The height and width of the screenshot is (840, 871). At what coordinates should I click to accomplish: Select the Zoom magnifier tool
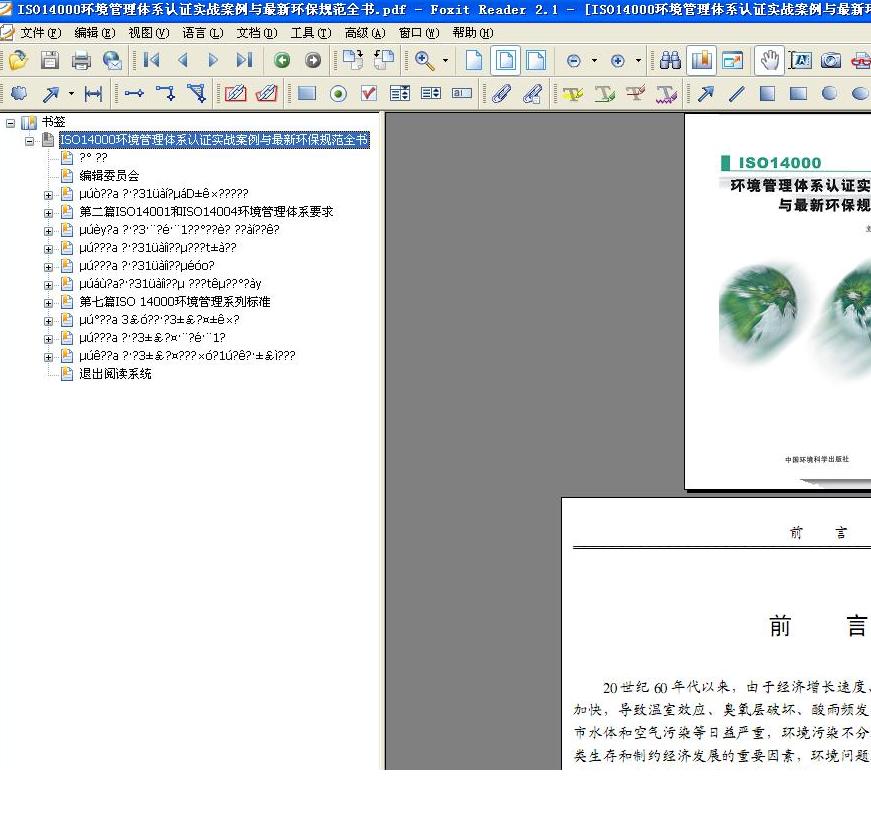pyautogui.click(x=424, y=60)
